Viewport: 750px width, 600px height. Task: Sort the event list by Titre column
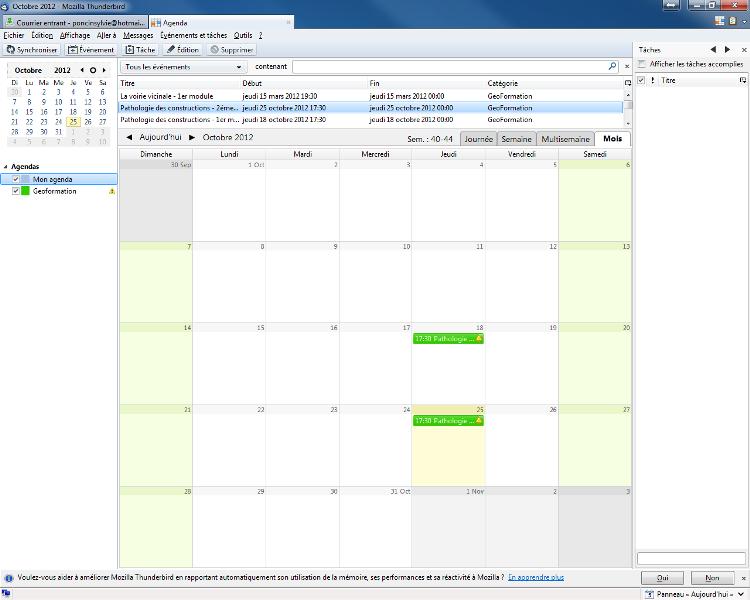tap(180, 83)
